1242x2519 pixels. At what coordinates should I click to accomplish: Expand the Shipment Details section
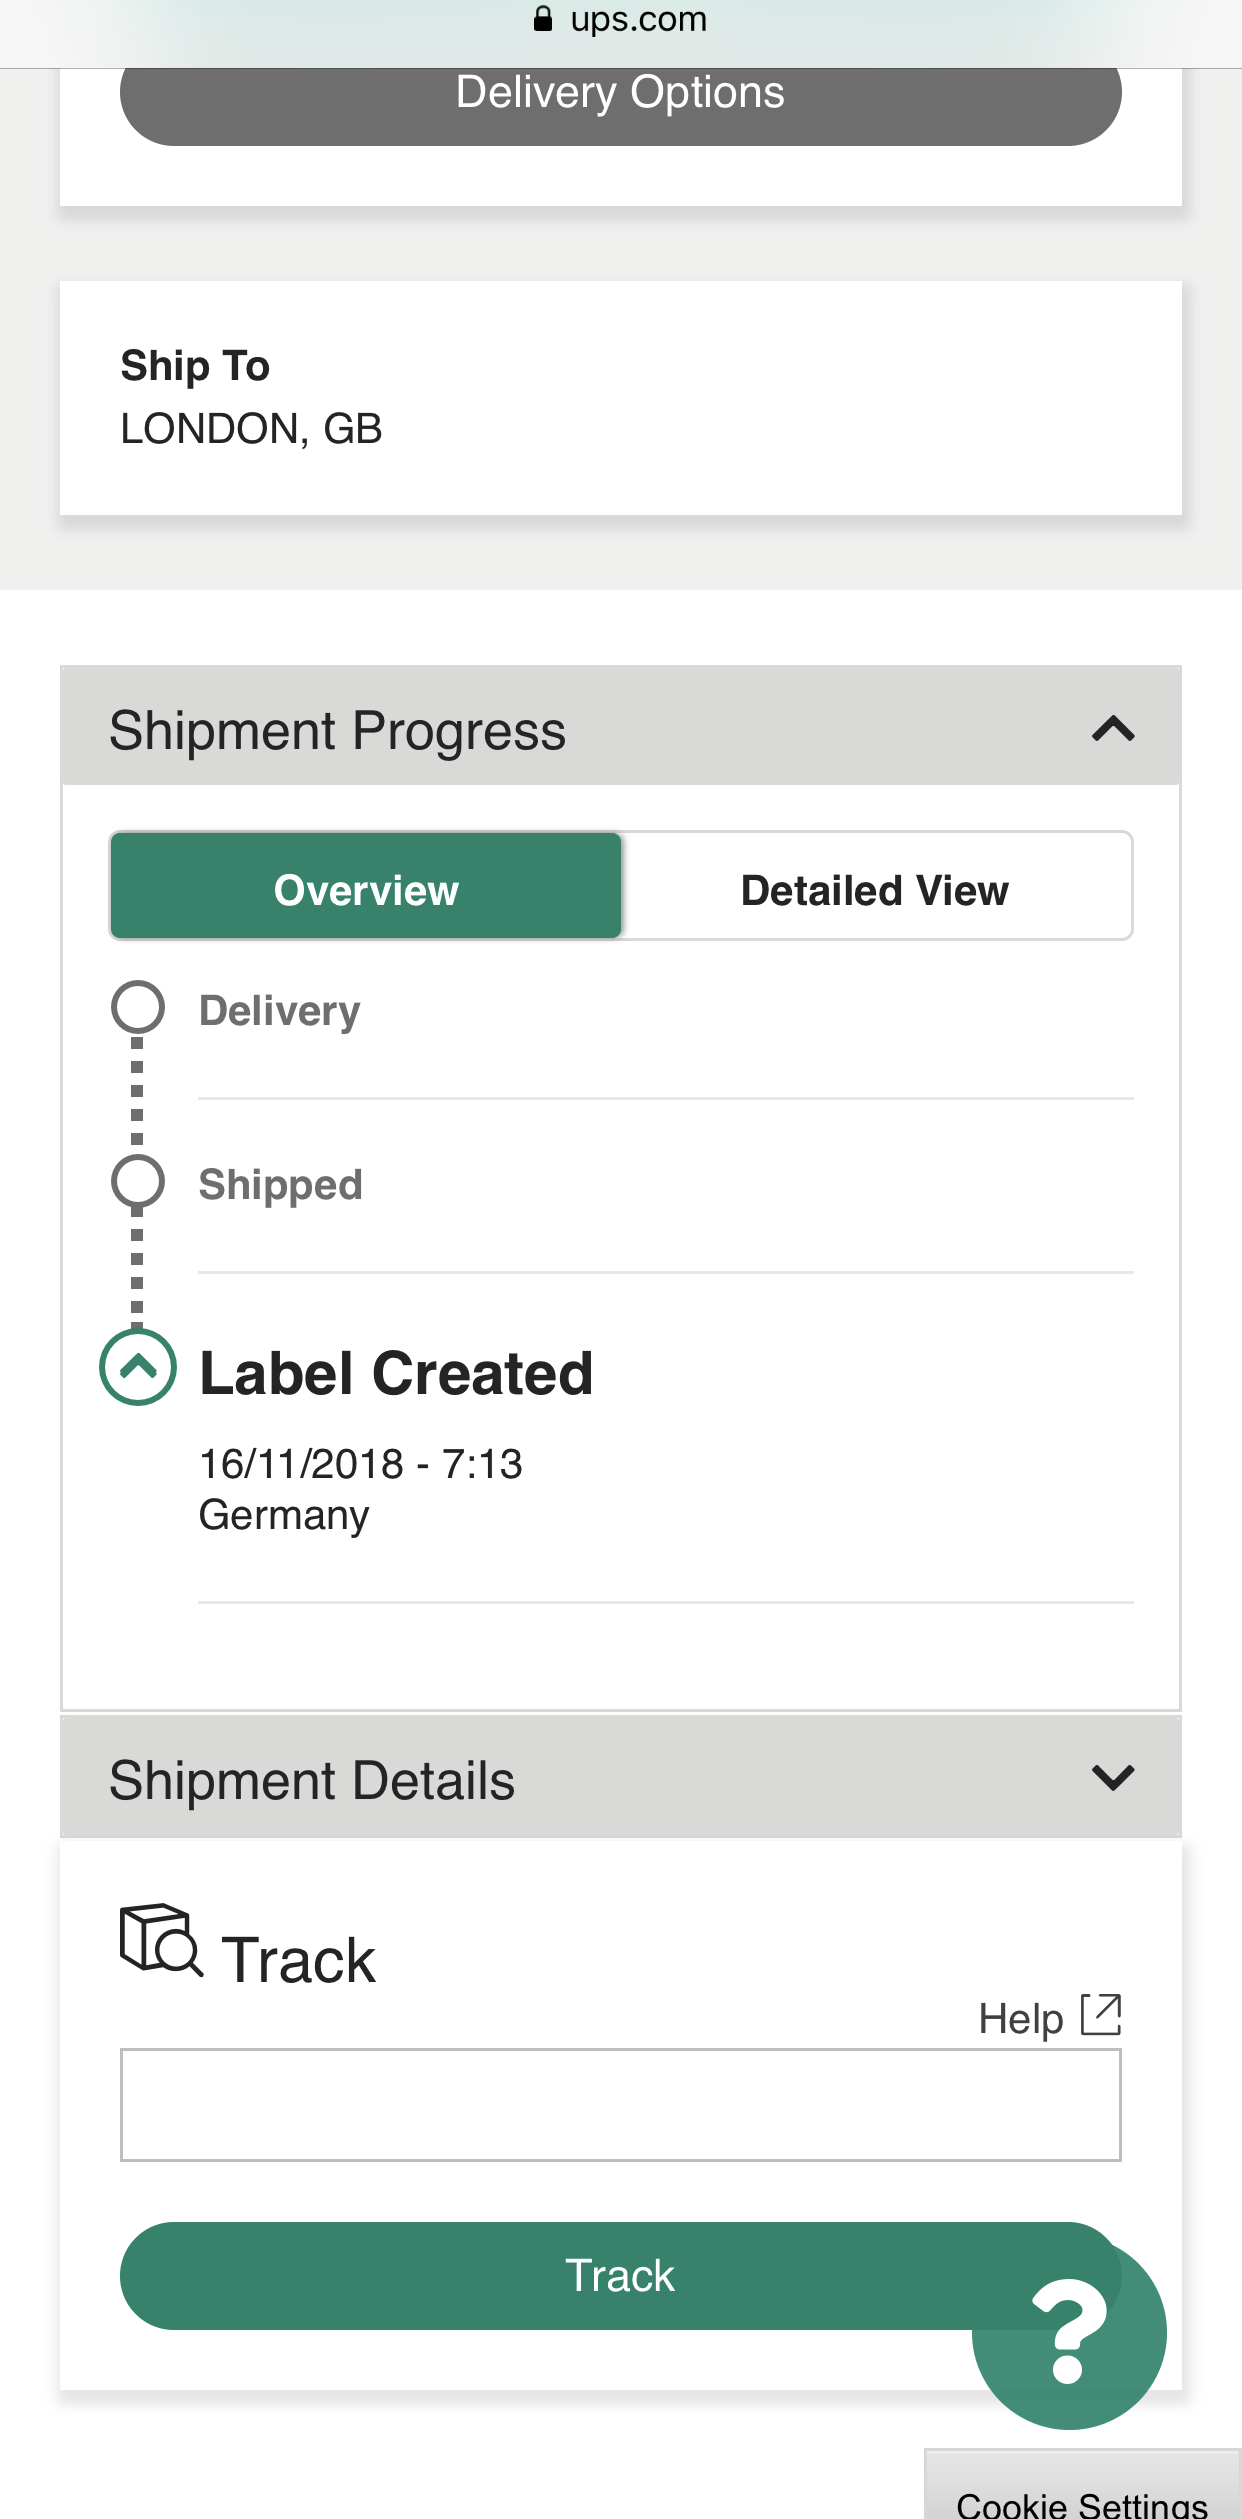tap(1113, 1778)
